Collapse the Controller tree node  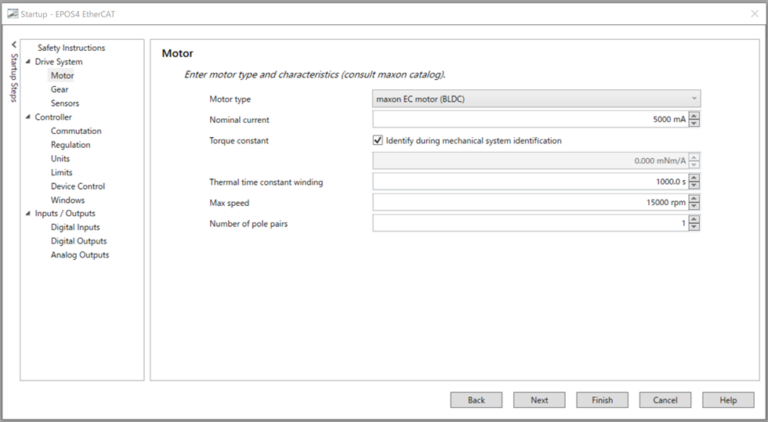[28, 117]
